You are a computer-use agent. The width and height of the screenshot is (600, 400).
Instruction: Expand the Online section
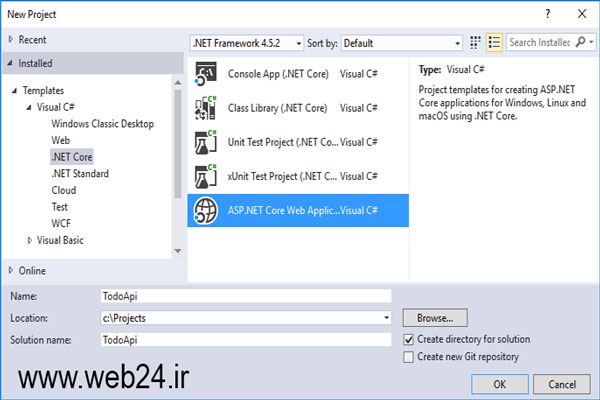coord(11,270)
